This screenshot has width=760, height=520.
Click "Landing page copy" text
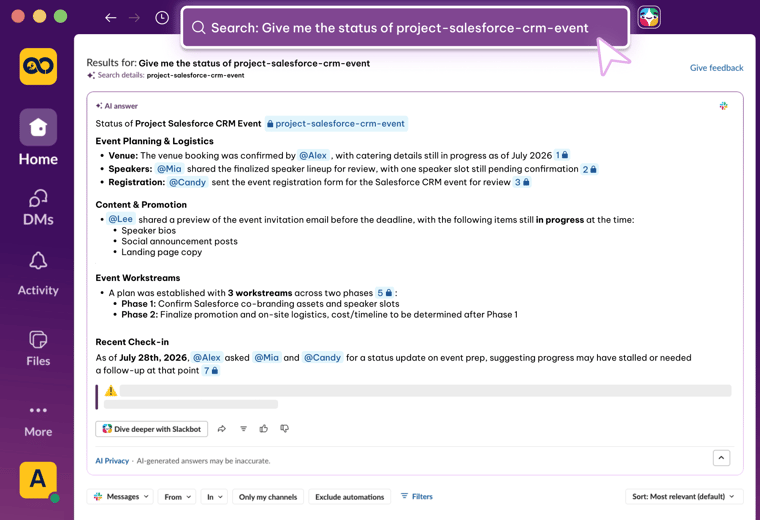click(x=161, y=252)
